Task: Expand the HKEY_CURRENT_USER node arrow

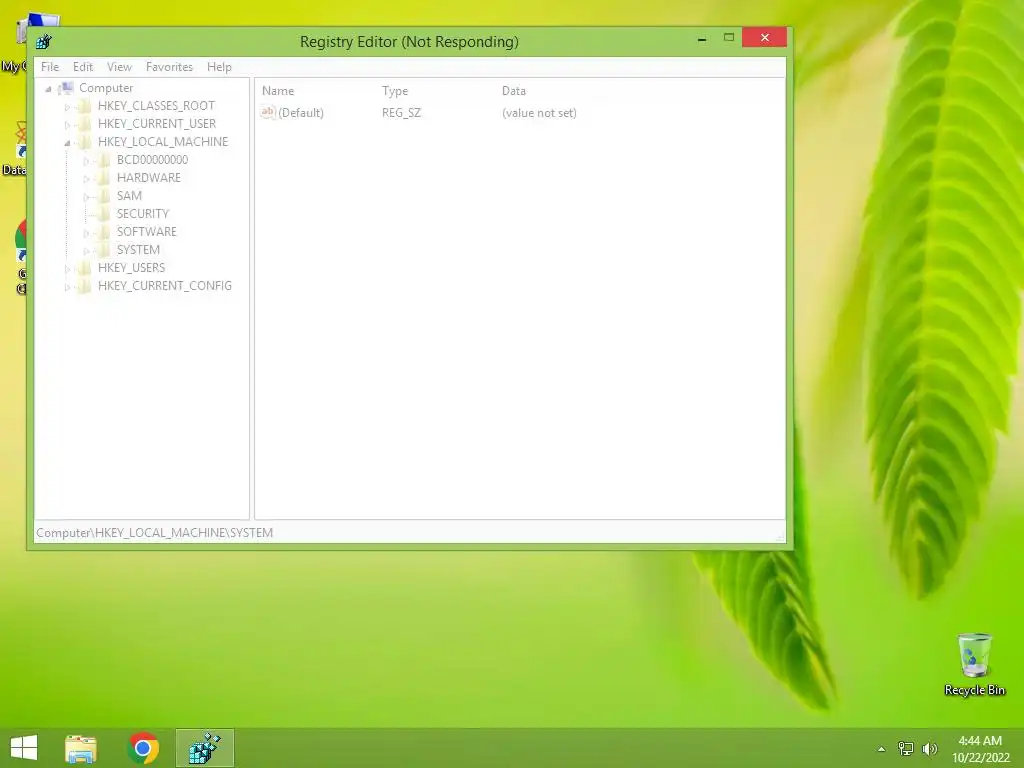Action: click(67, 125)
